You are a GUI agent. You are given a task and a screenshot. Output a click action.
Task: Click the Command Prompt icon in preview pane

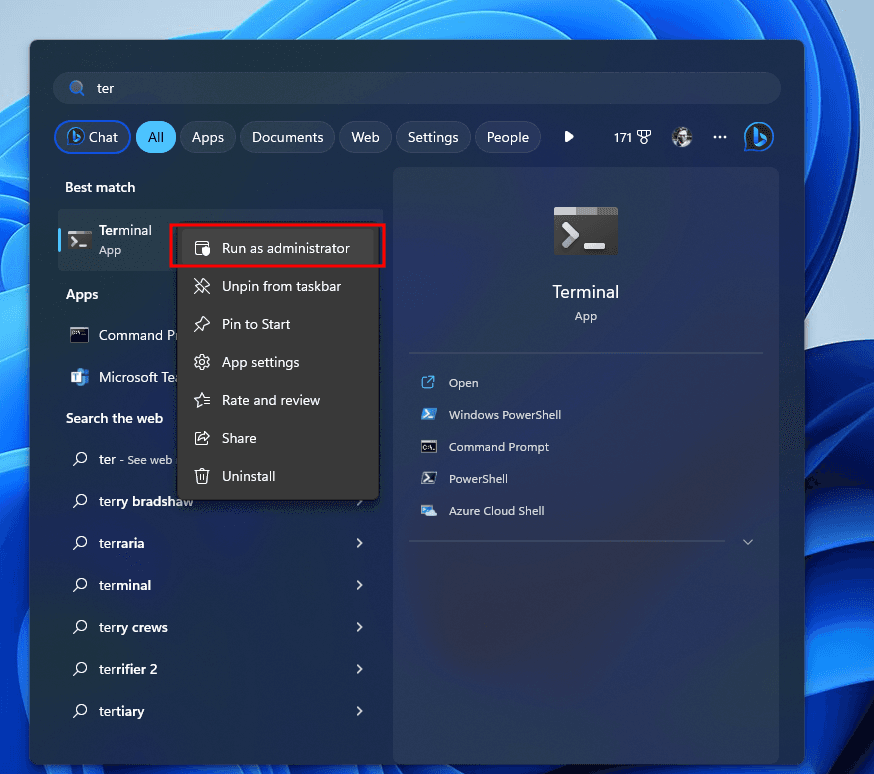pyautogui.click(x=429, y=447)
